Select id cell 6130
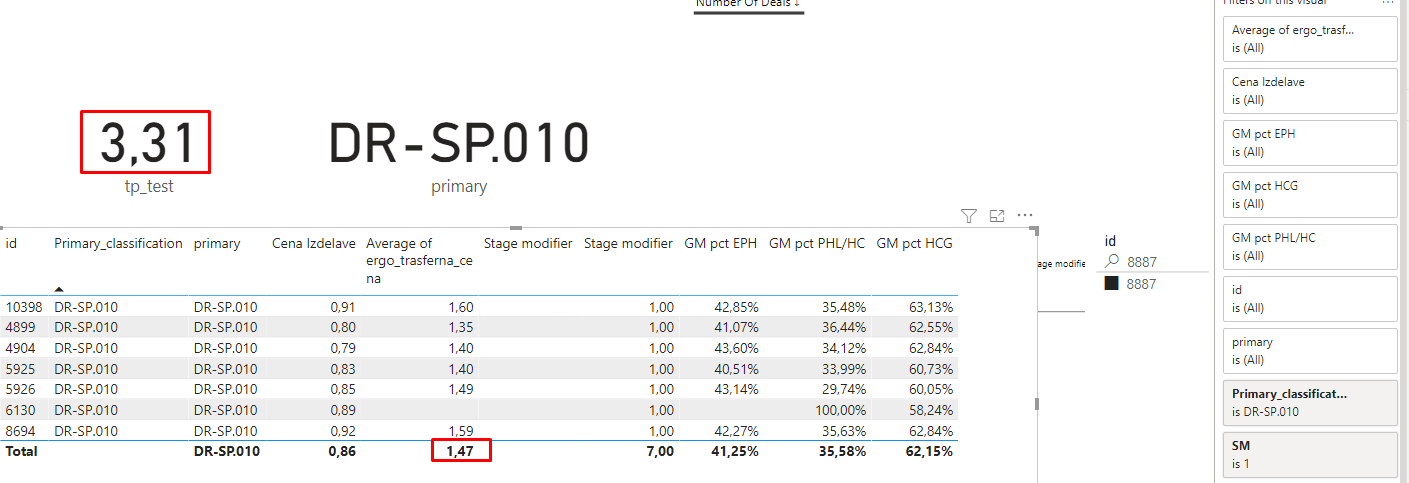This screenshot has width=1409, height=483. [x=20, y=410]
